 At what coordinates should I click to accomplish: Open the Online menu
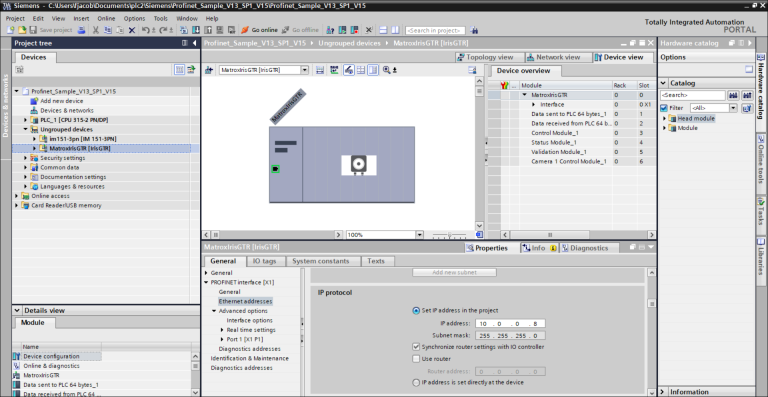[x=106, y=19]
